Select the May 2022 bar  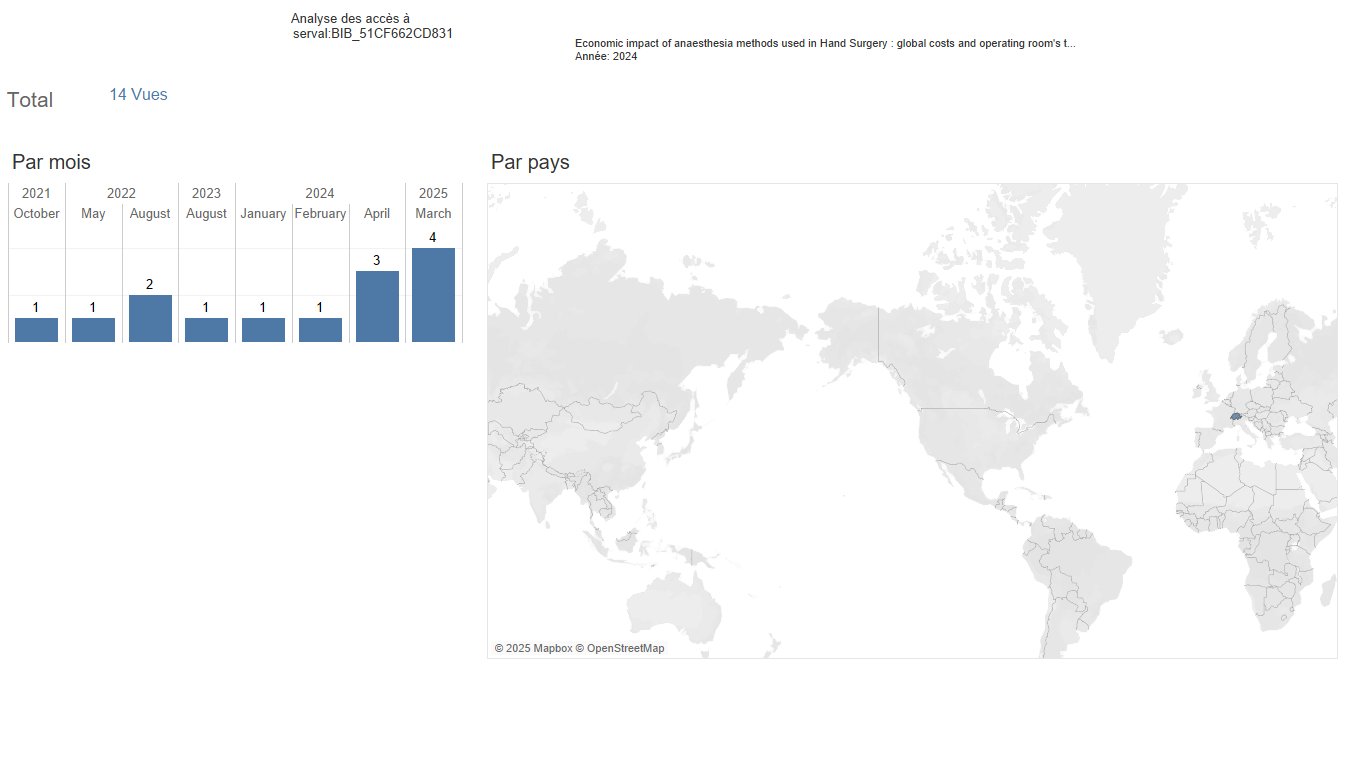click(93, 330)
